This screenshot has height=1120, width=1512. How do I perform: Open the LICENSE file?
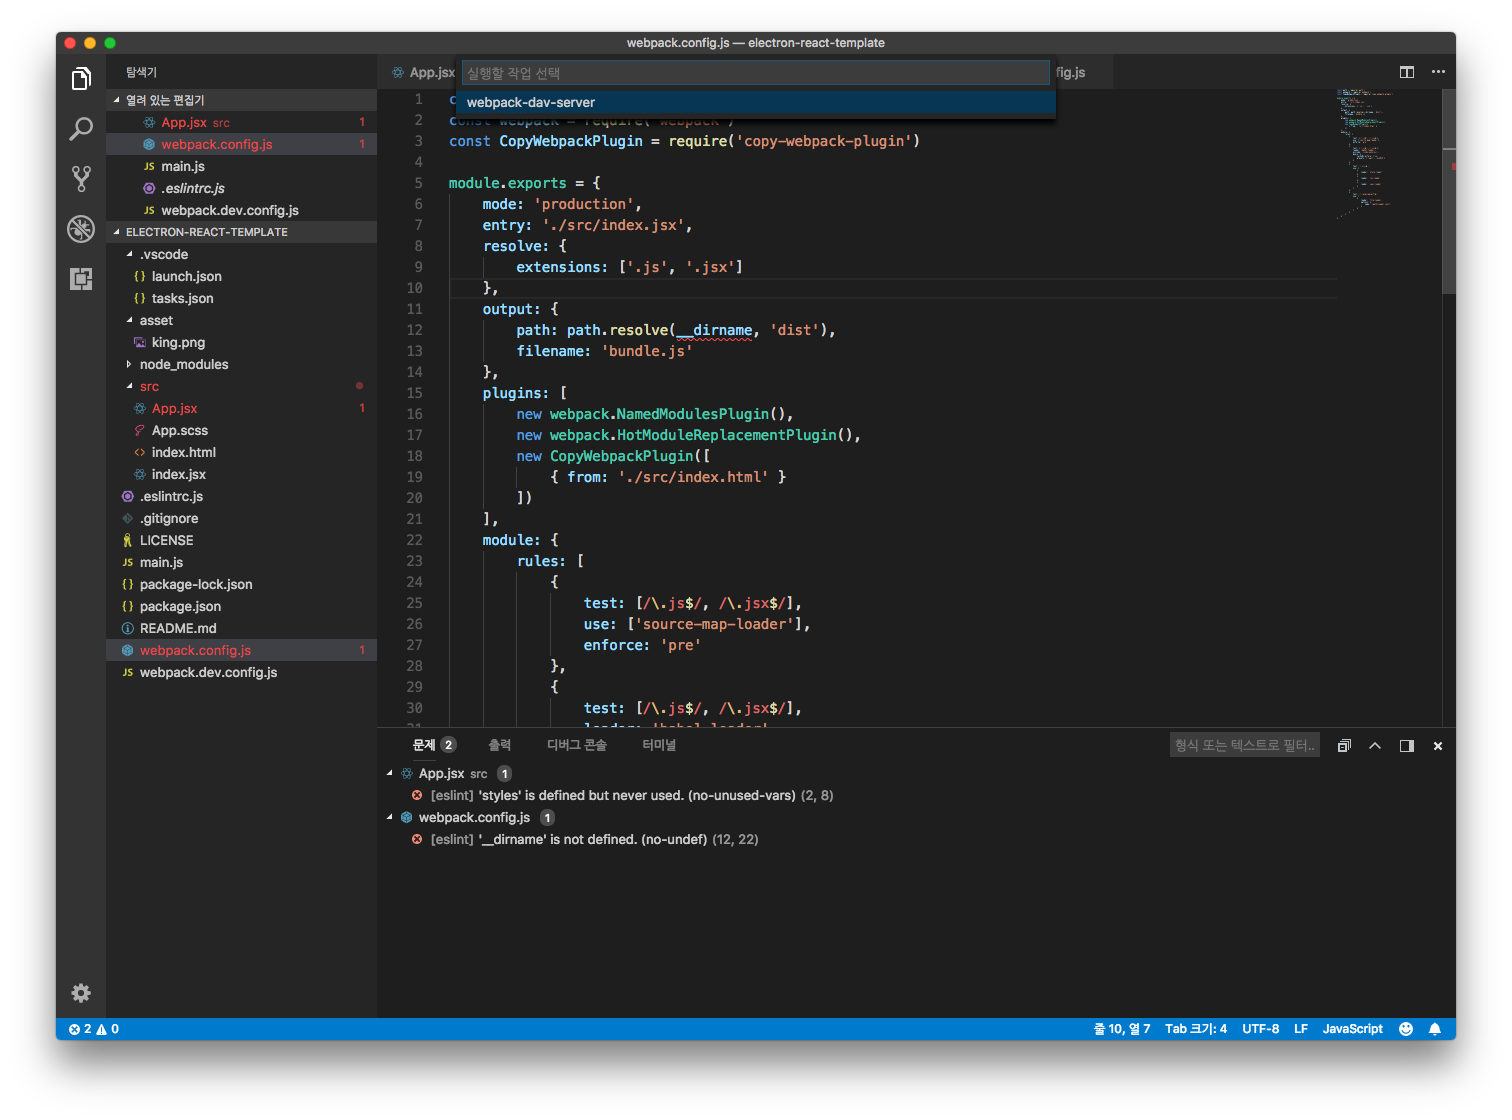tap(241, 540)
